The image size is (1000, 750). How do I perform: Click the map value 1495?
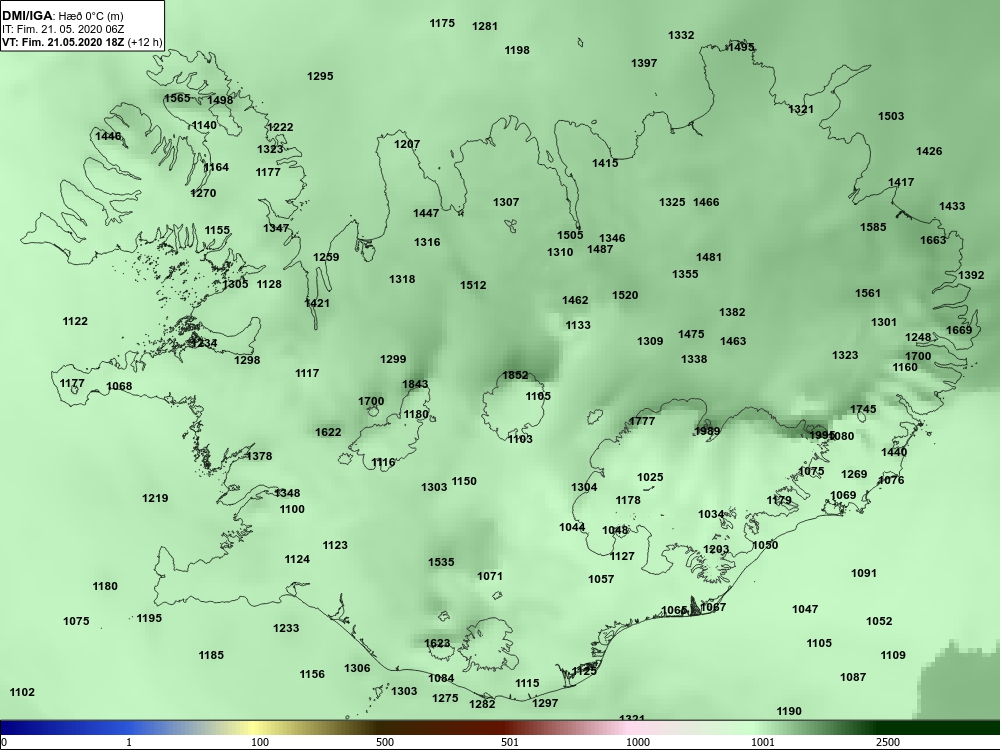[x=740, y=47]
